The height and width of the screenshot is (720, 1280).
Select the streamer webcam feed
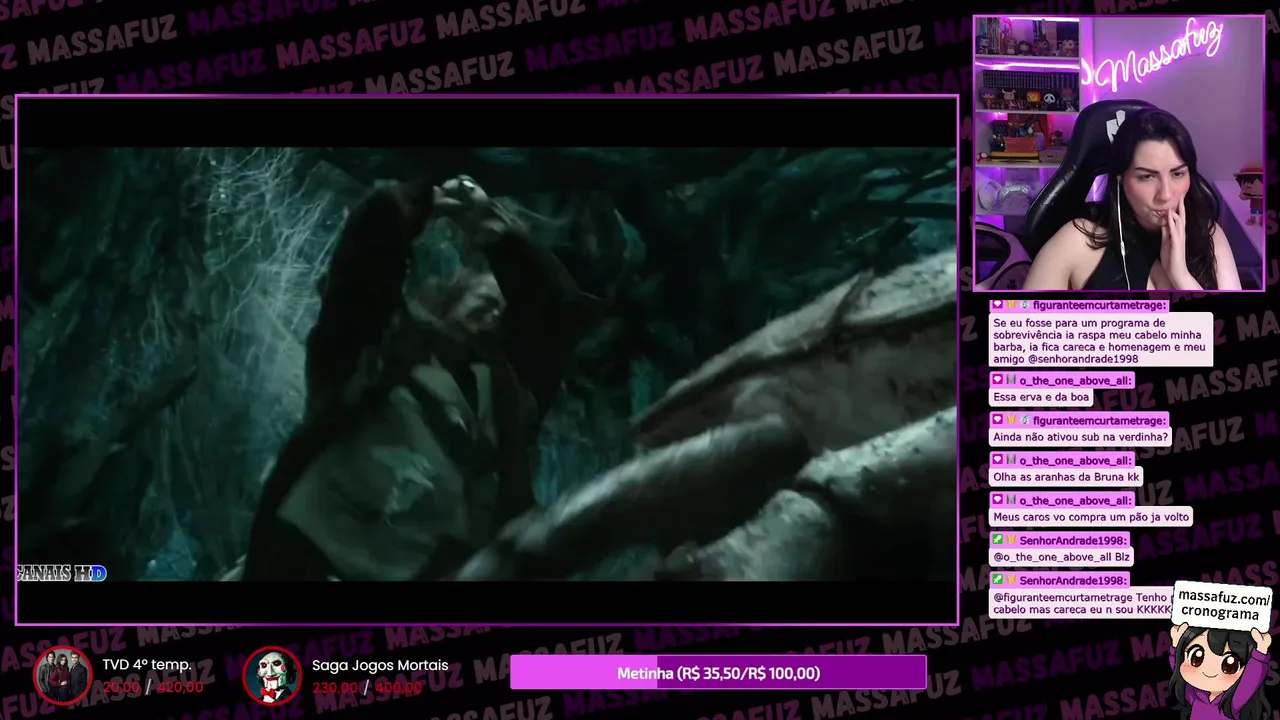click(1119, 153)
